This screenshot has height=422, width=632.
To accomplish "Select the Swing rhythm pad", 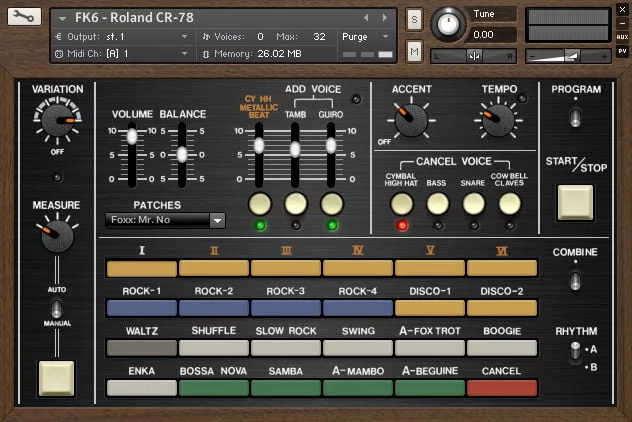I will pyautogui.click(x=358, y=348).
